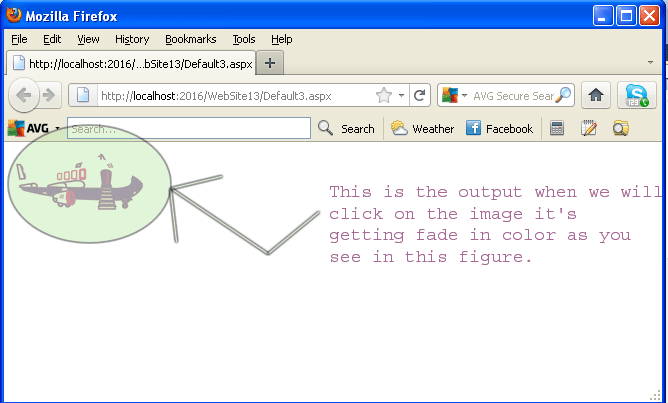Viewport: 668px width, 403px height.
Task: Click the AVG Secure Search field
Action: point(513,96)
